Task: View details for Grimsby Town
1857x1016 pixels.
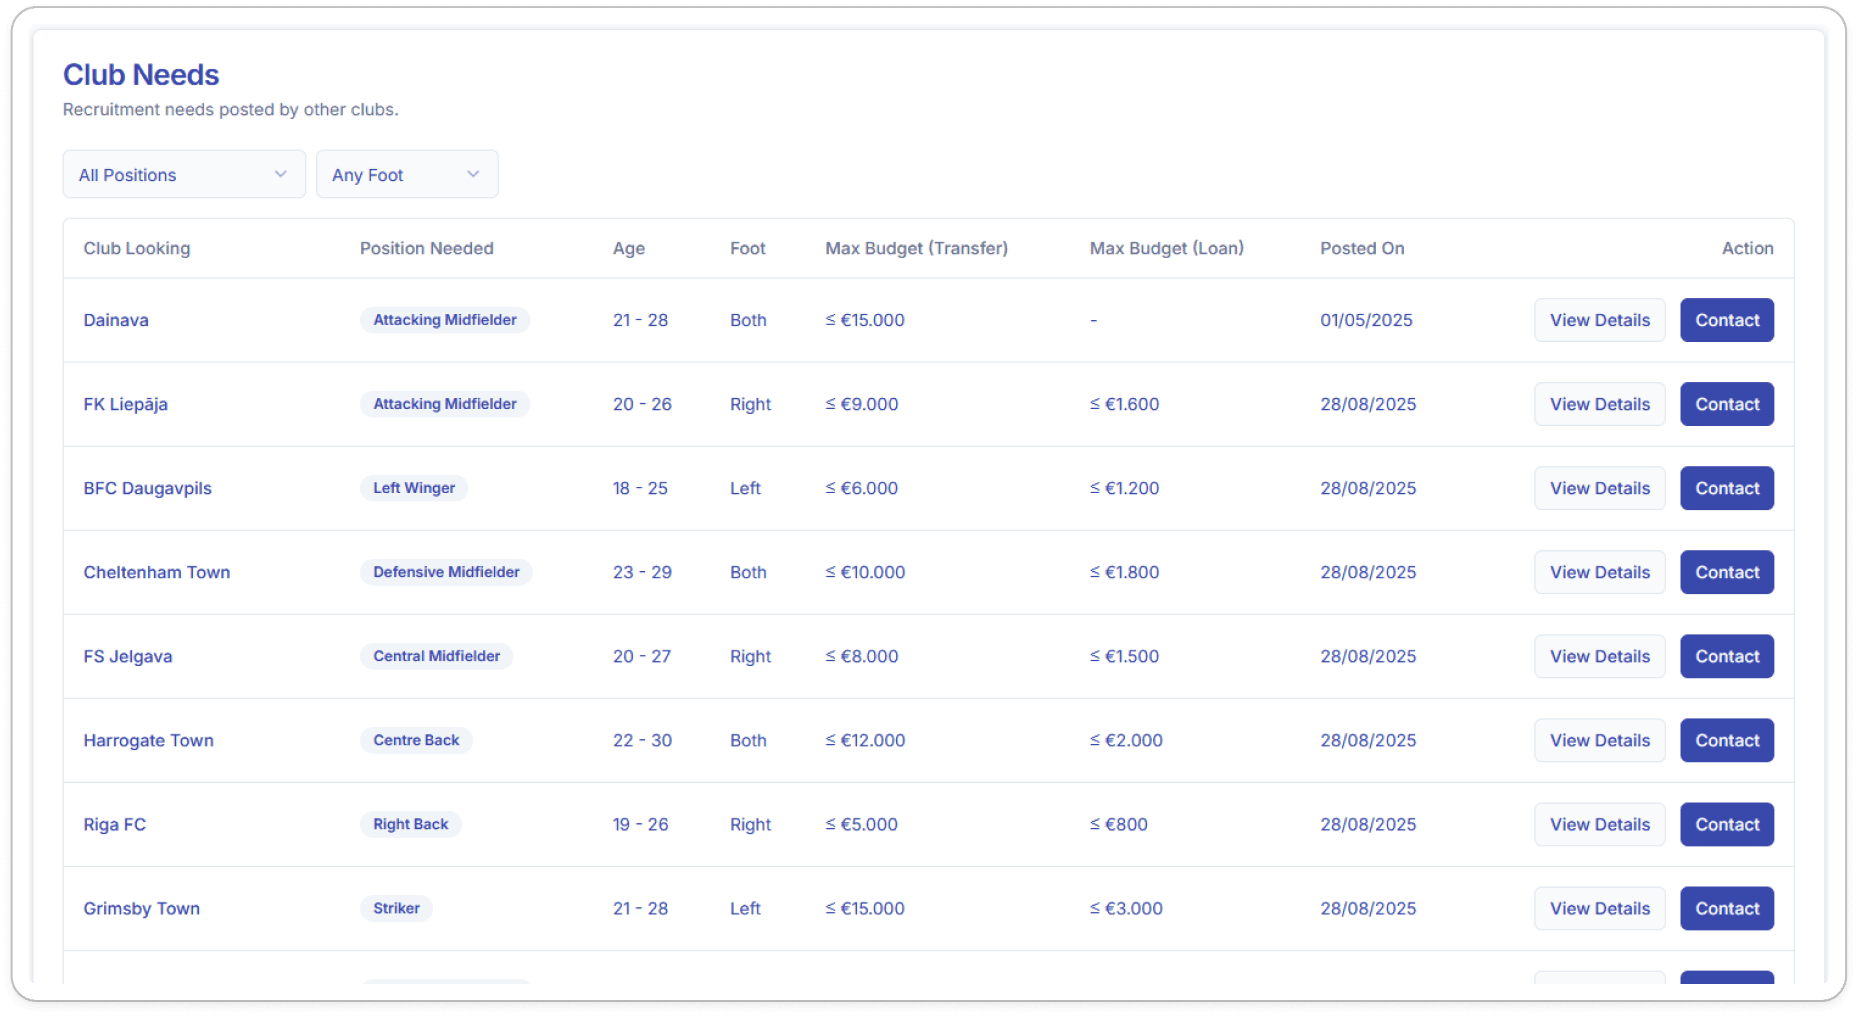Action: 1599,908
